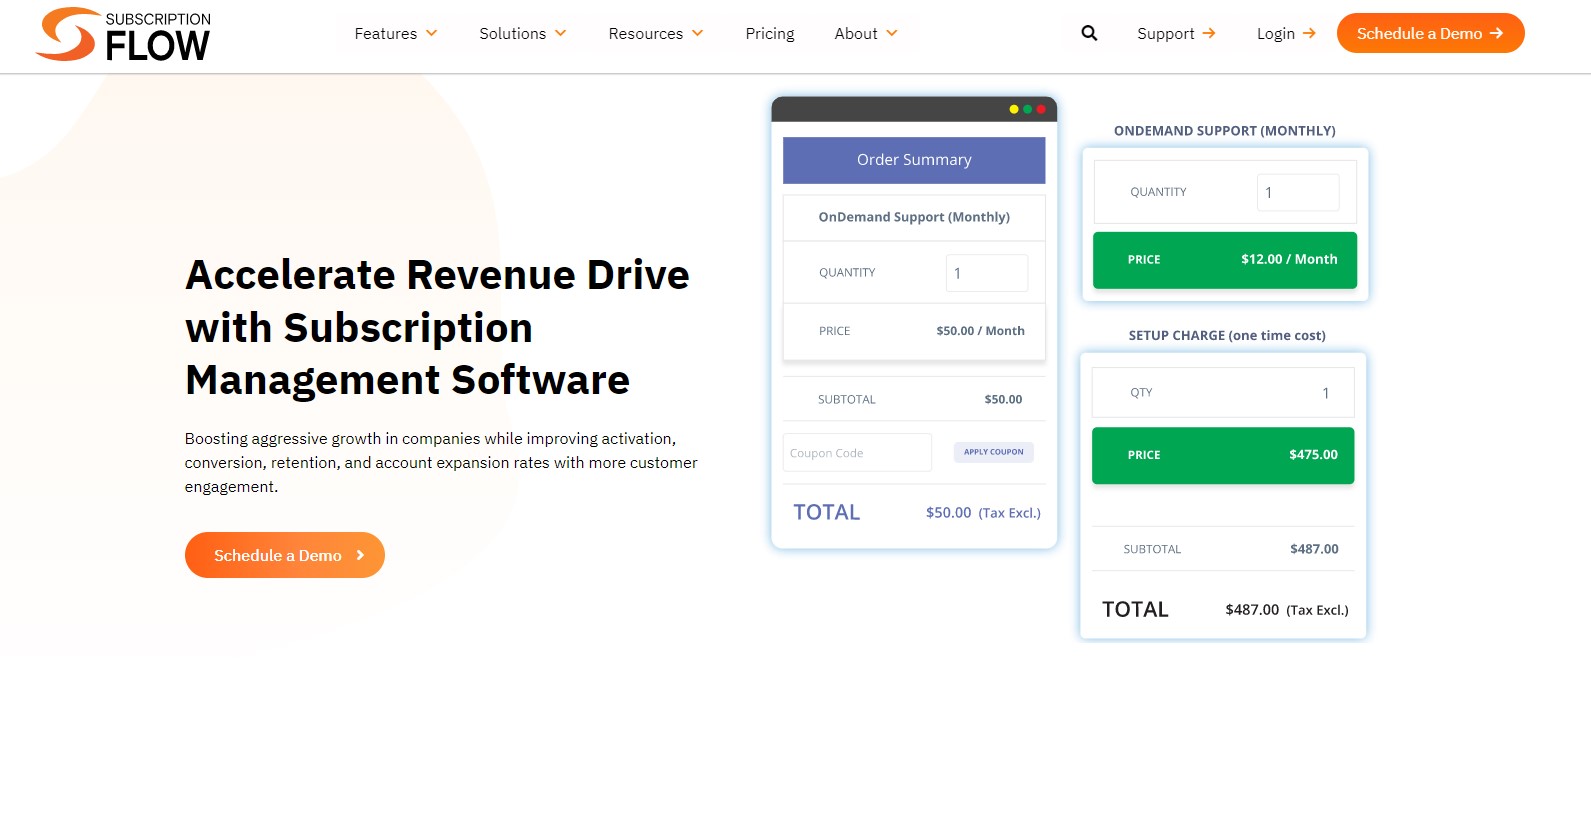Click chevron icon on hero Schedule a Demo
This screenshot has width=1591, height=831.
pos(360,555)
